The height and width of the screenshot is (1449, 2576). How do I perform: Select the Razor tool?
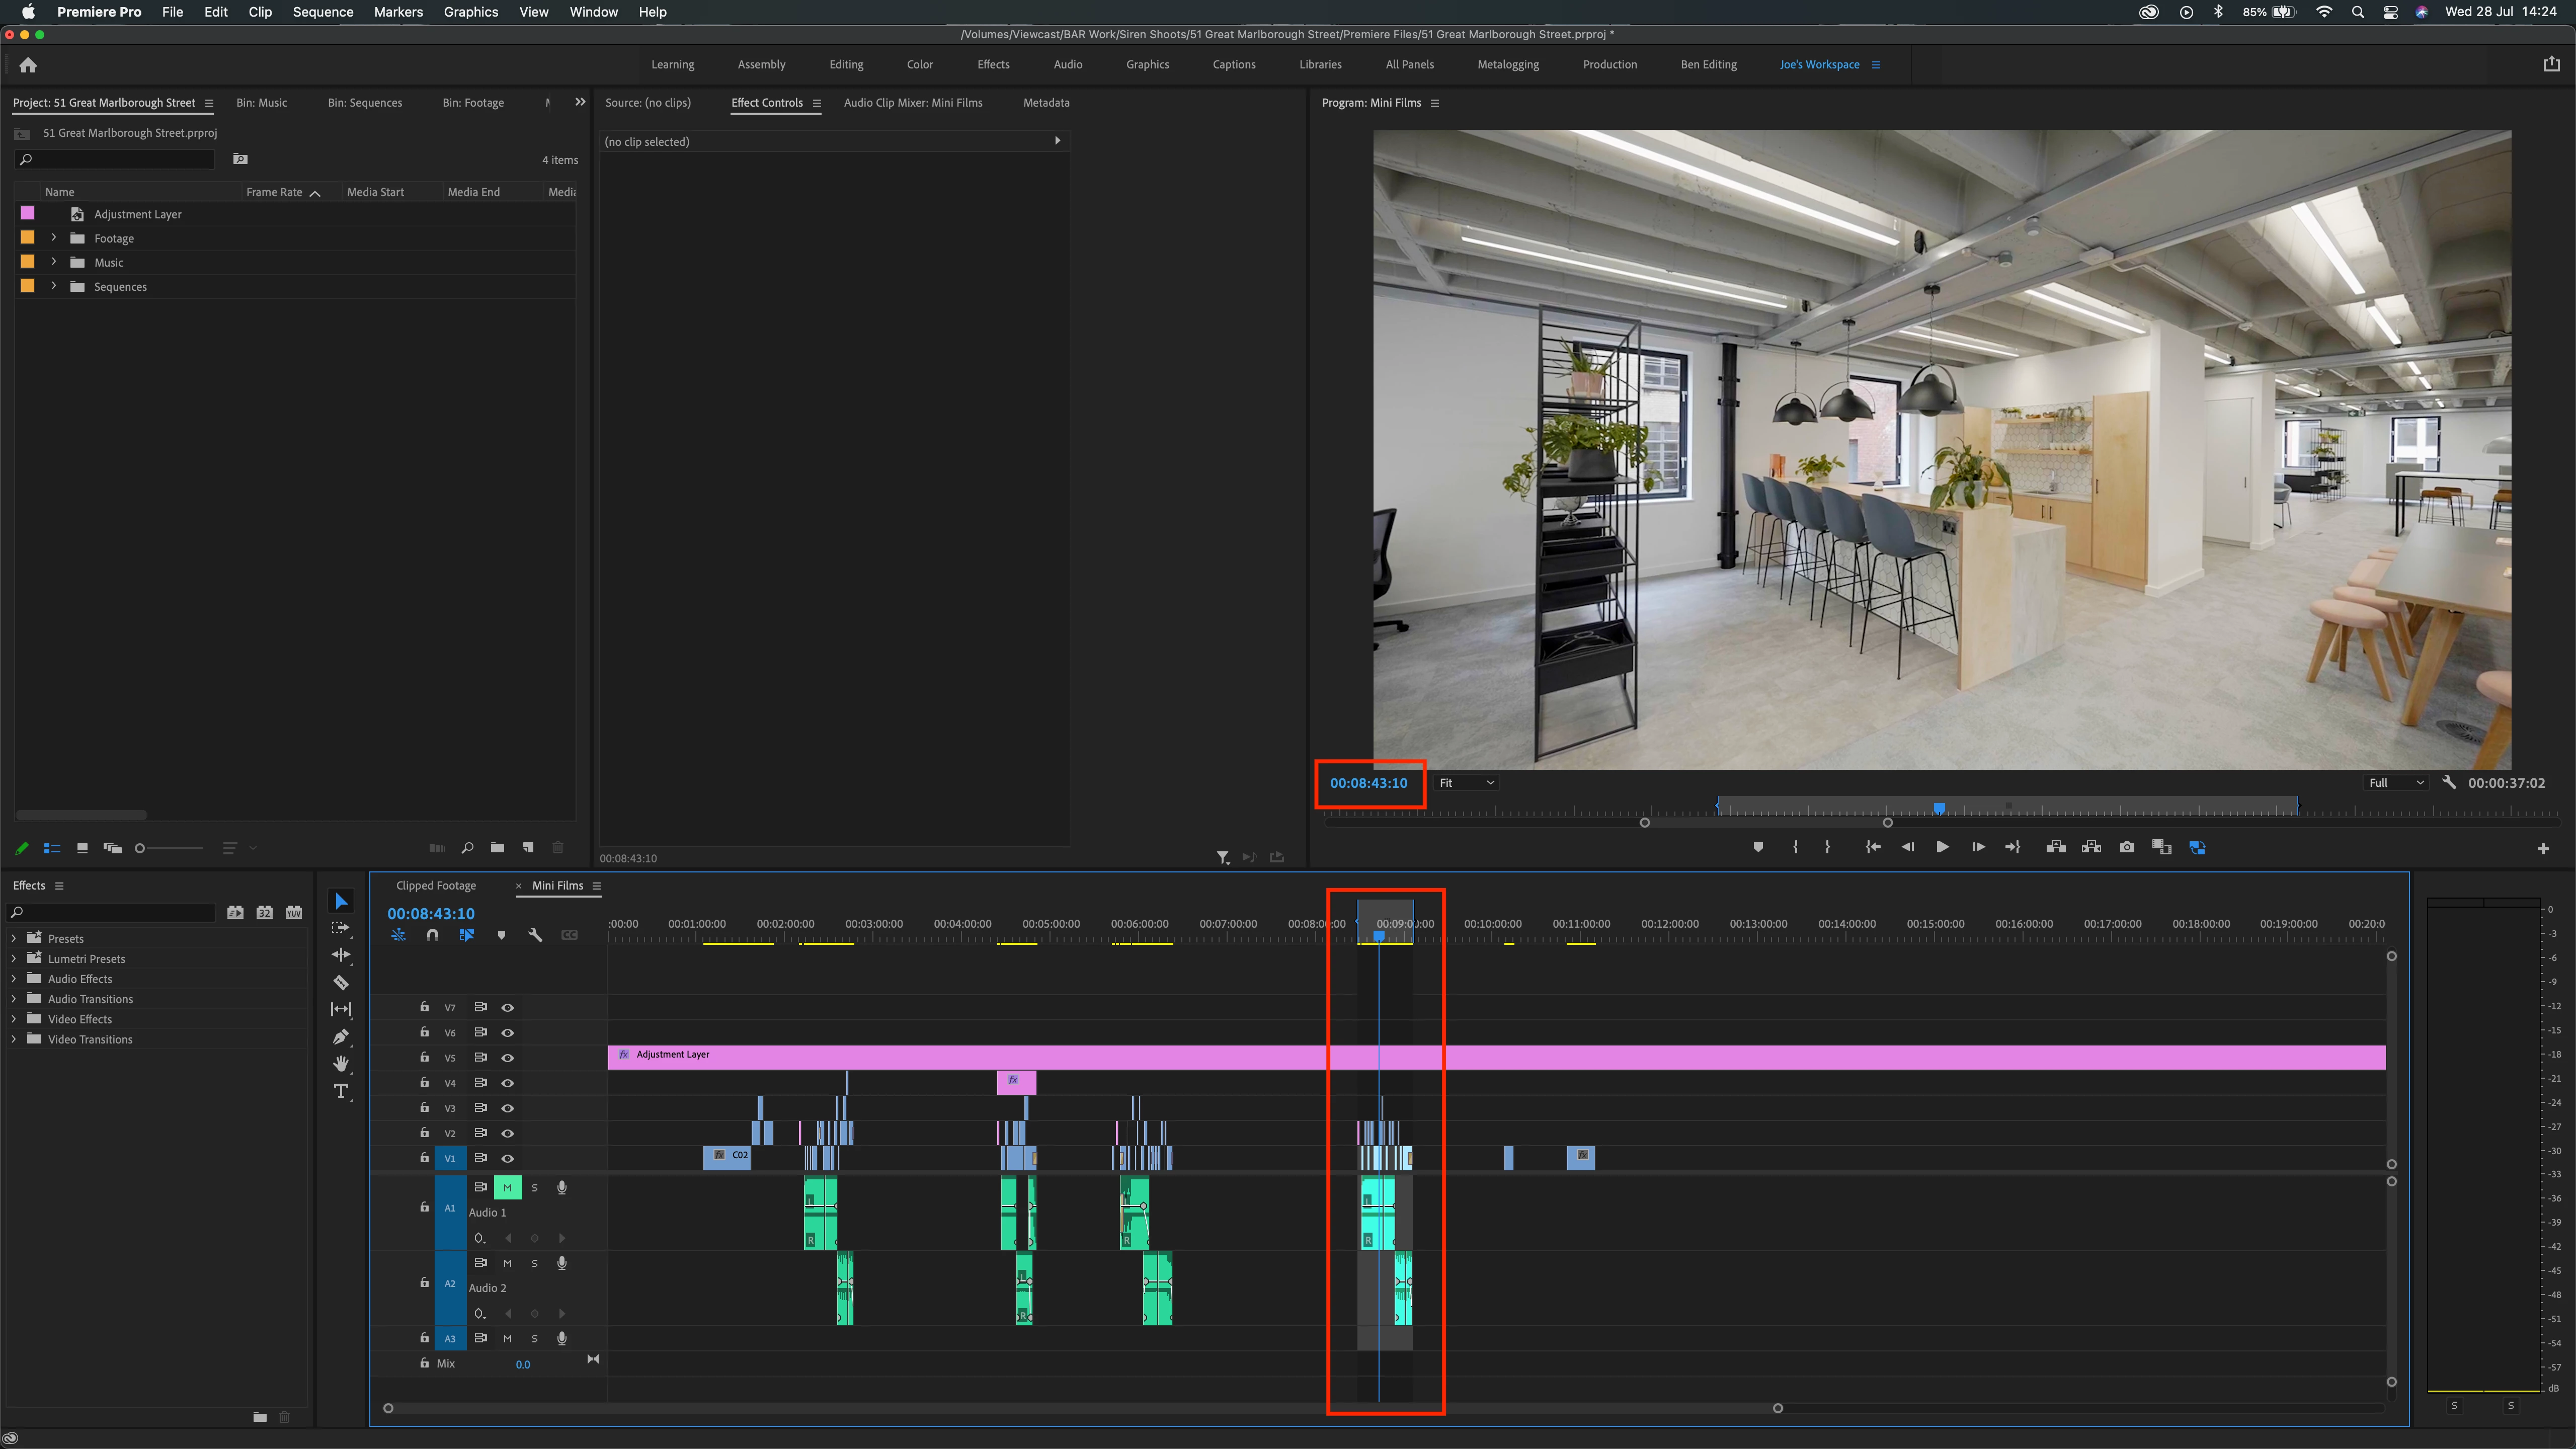click(341, 982)
